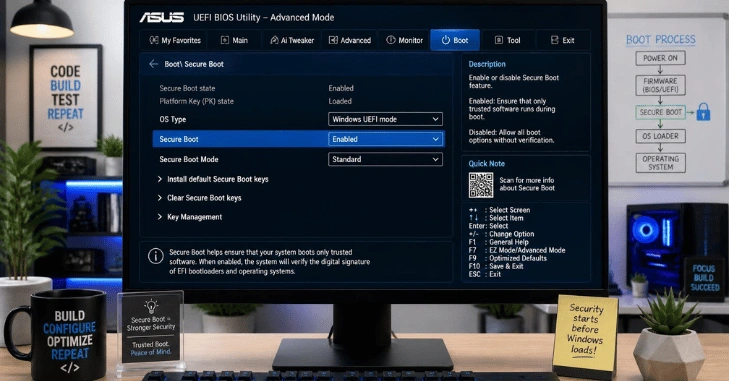Screen dimensions: 729x381
Task: Expand Clear Secure Boot keys
Action: (x=199, y=198)
